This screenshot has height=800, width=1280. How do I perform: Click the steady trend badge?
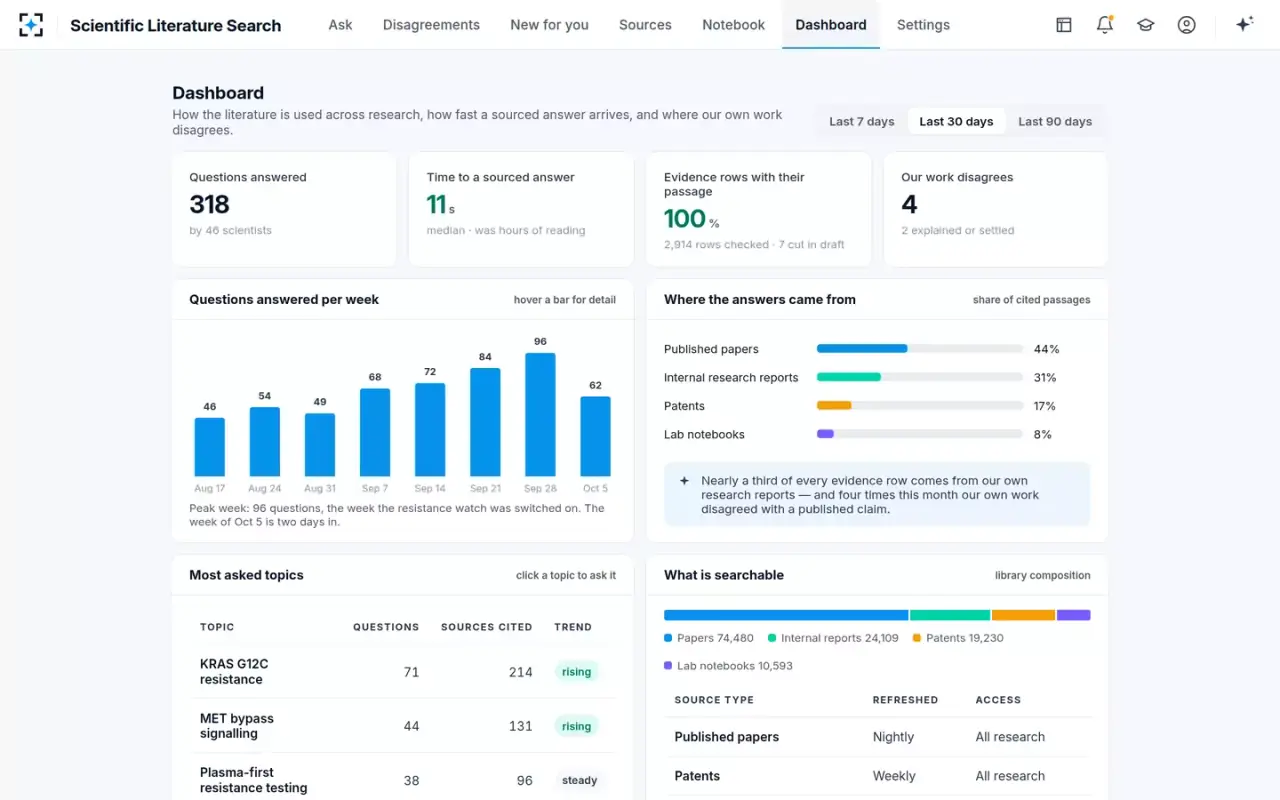click(x=579, y=780)
